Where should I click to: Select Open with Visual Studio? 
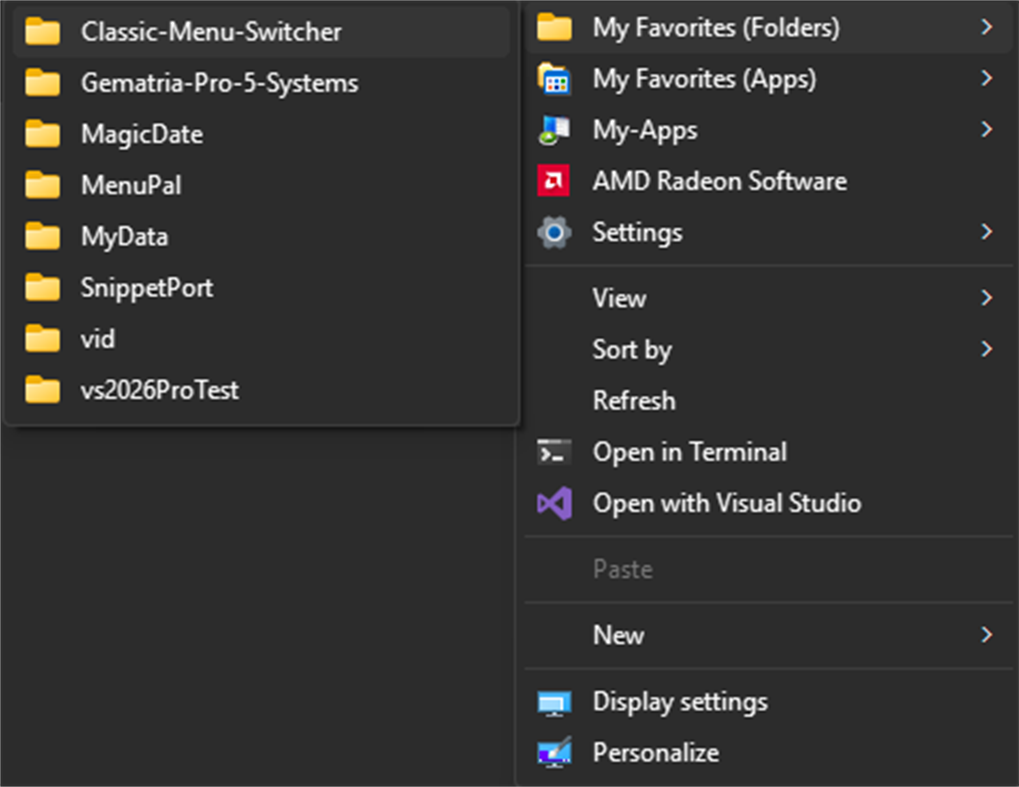coord(768,503)
